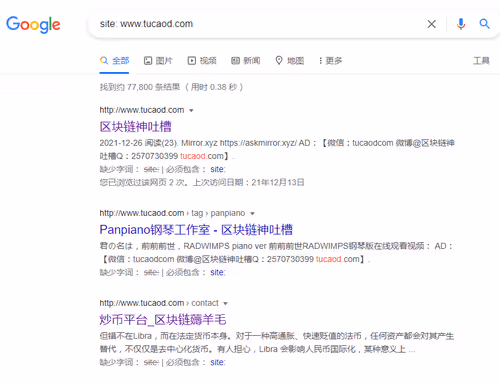
Task: Open the 更多 (More) menu
Action: pyautogui.click(x=330, y=61)
